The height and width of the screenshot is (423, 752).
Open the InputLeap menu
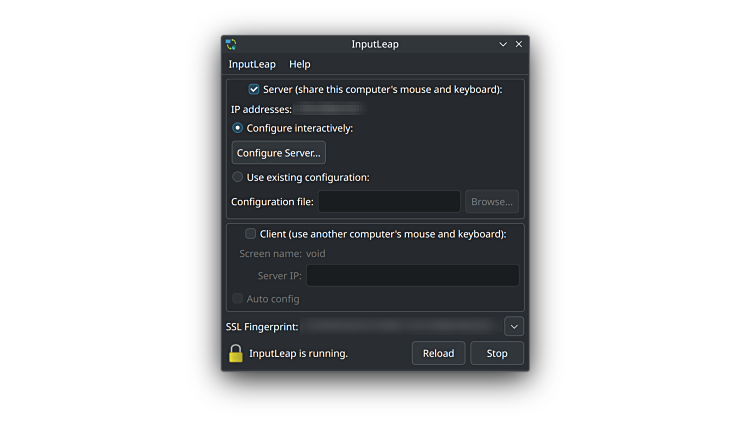[252, 64]
